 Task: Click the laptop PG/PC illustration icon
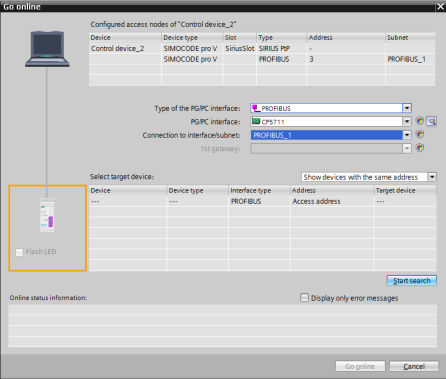click(47, 49)
